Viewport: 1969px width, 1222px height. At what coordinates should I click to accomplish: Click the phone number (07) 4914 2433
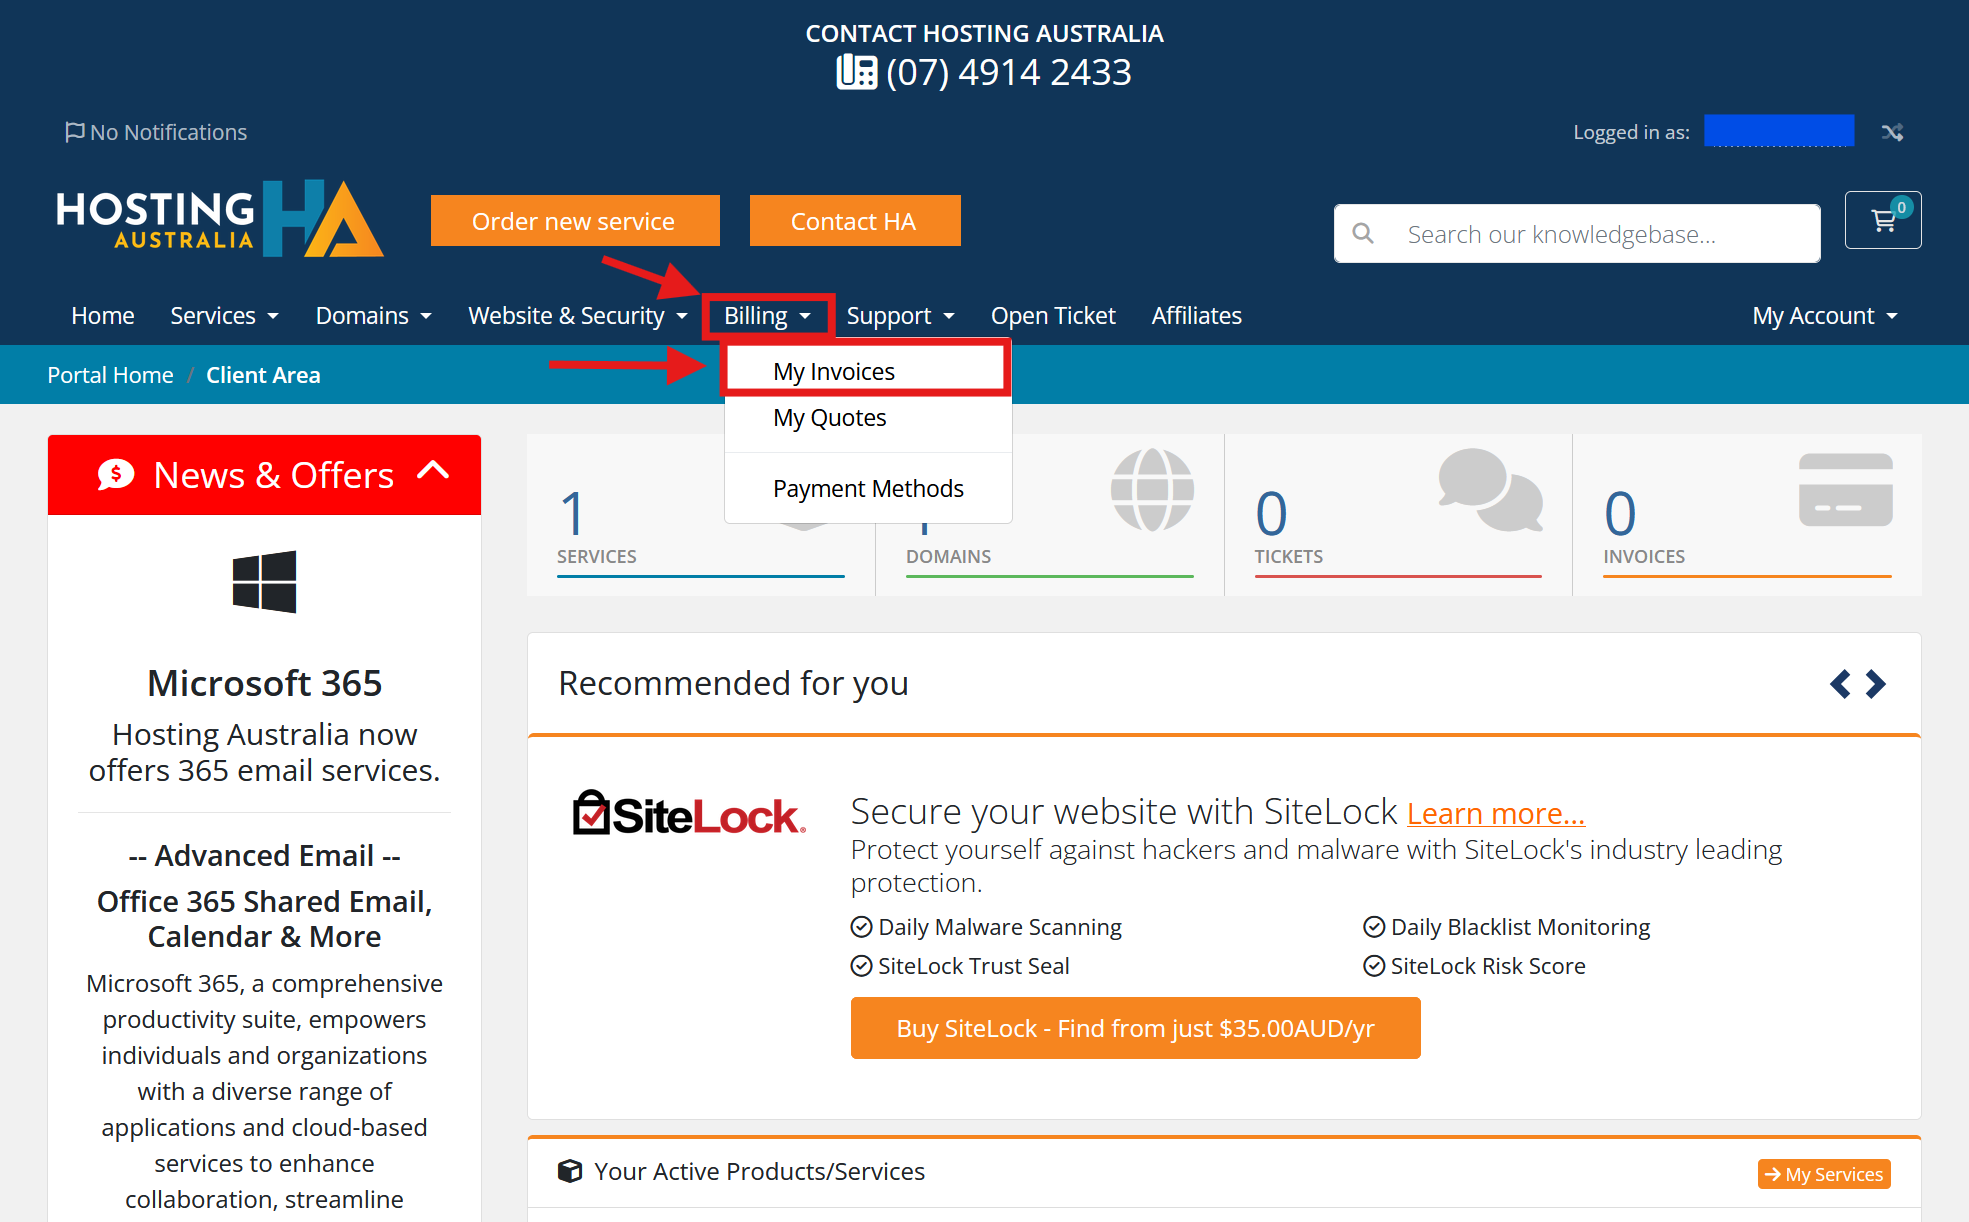[x=1008, y=72]
